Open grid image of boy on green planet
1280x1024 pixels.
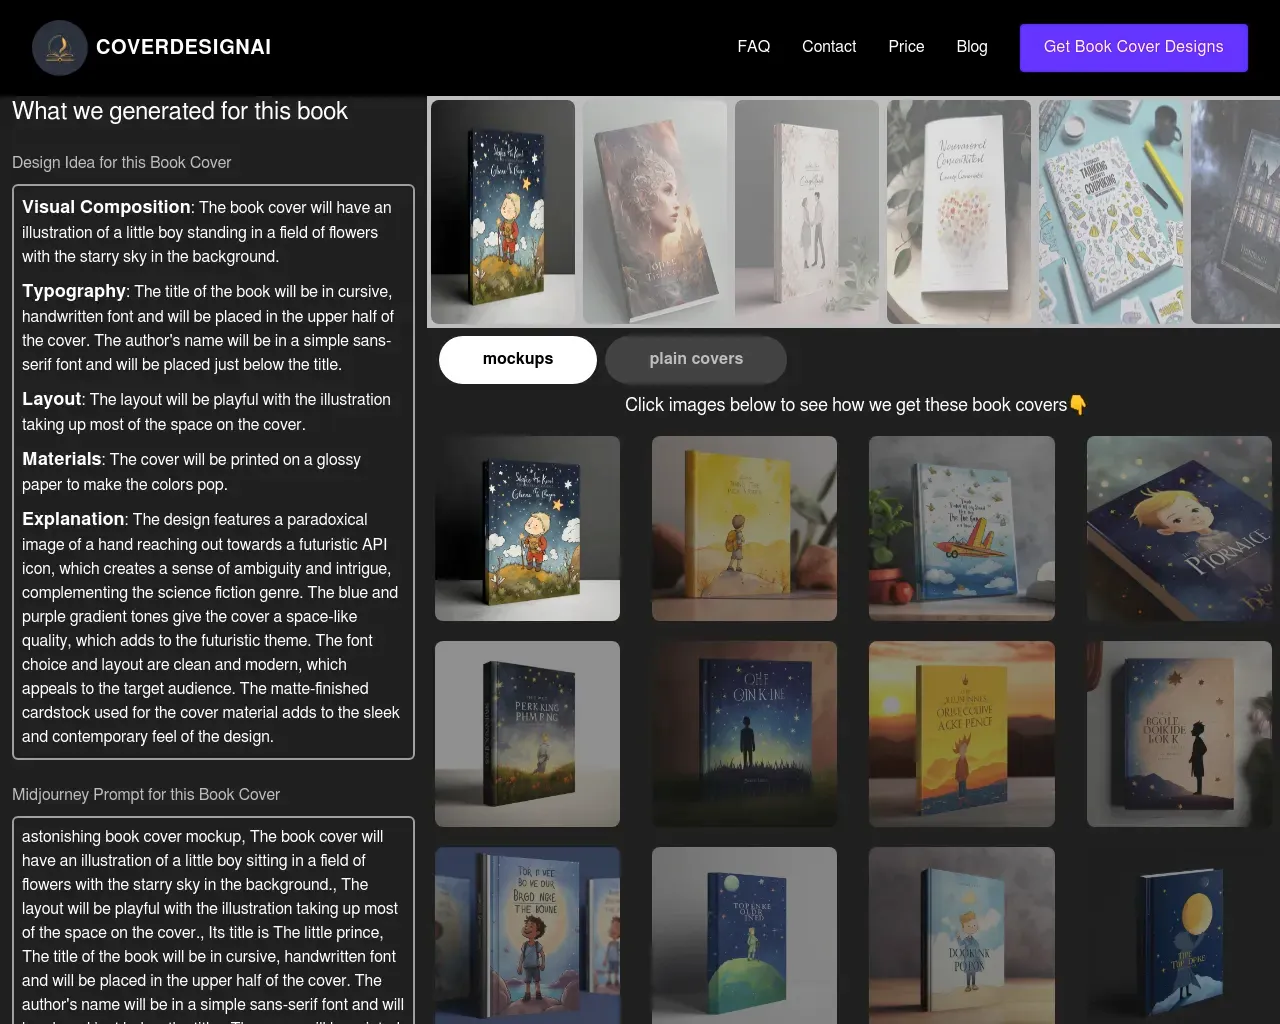pyautogui.click(x=744, y=936)
